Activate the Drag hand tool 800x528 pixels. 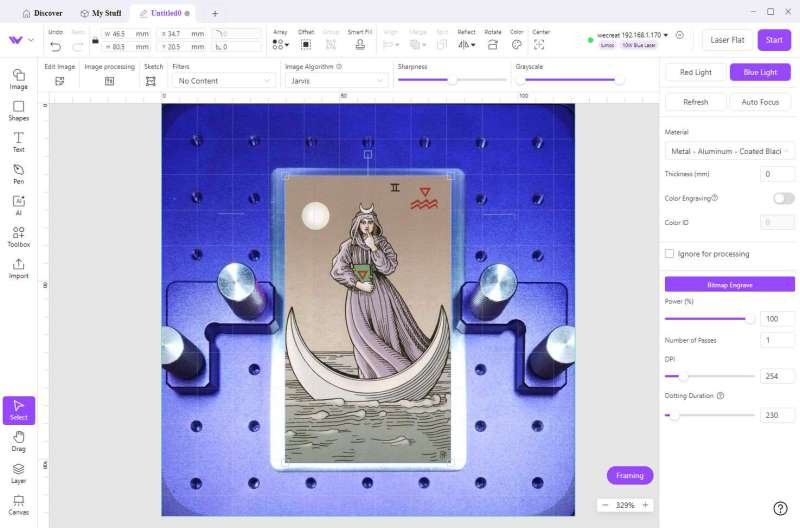click(18, 442)
